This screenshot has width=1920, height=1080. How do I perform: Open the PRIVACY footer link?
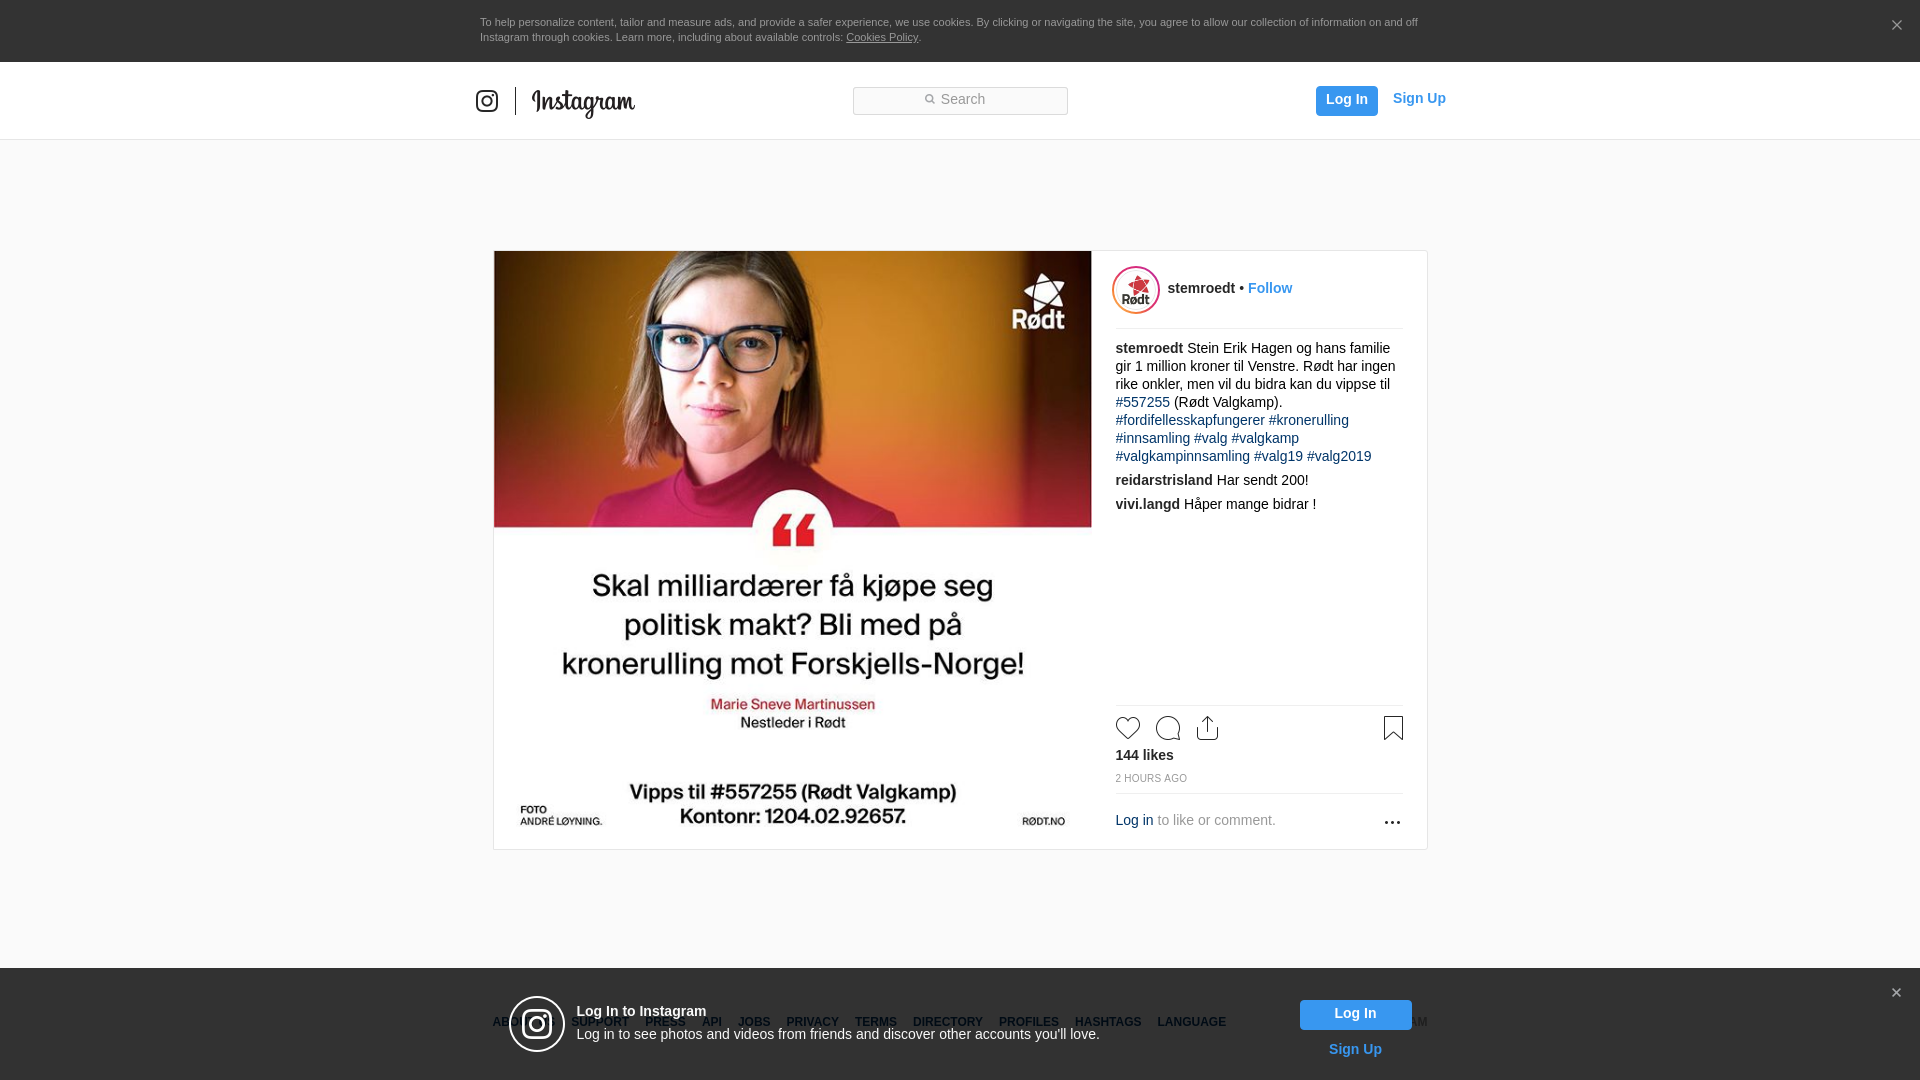(812, 1022)
